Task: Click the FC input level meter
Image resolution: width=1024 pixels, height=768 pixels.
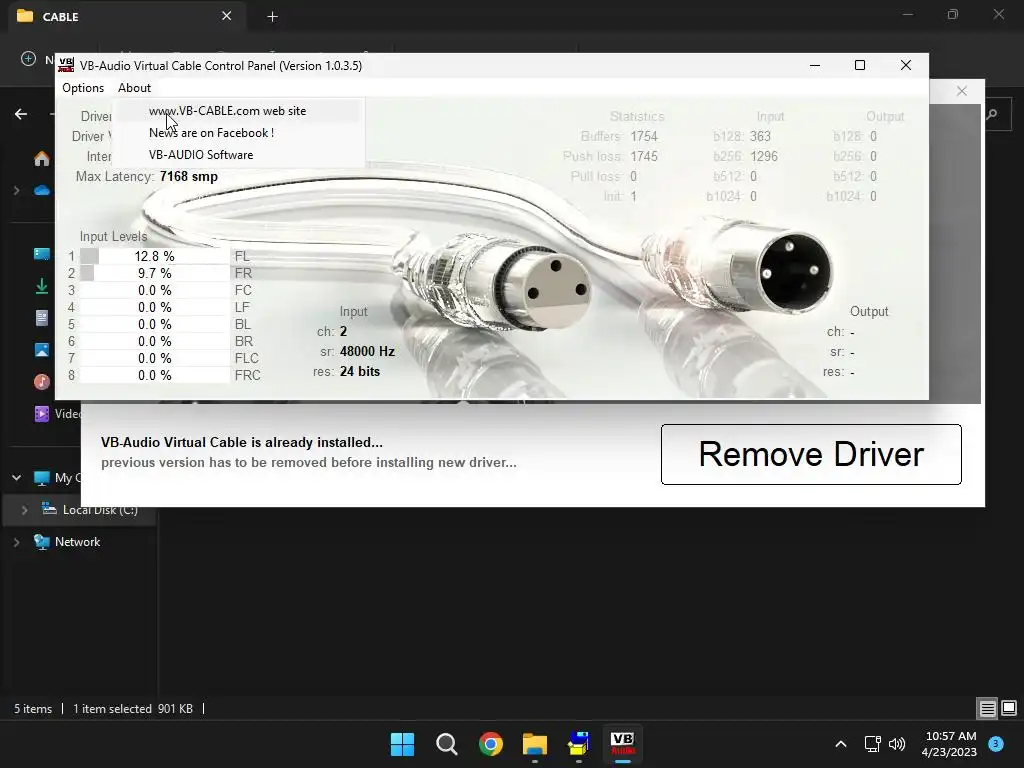Action: 155,290
